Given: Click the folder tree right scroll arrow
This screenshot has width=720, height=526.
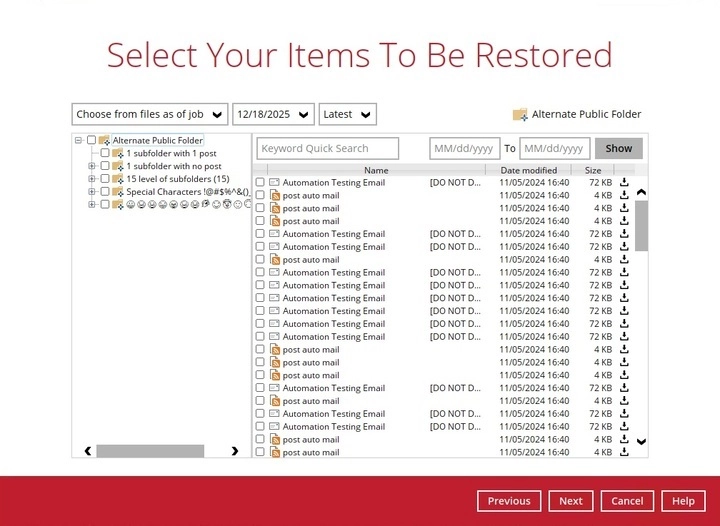Looking at the screenshot, I should (x=235, y=451).
